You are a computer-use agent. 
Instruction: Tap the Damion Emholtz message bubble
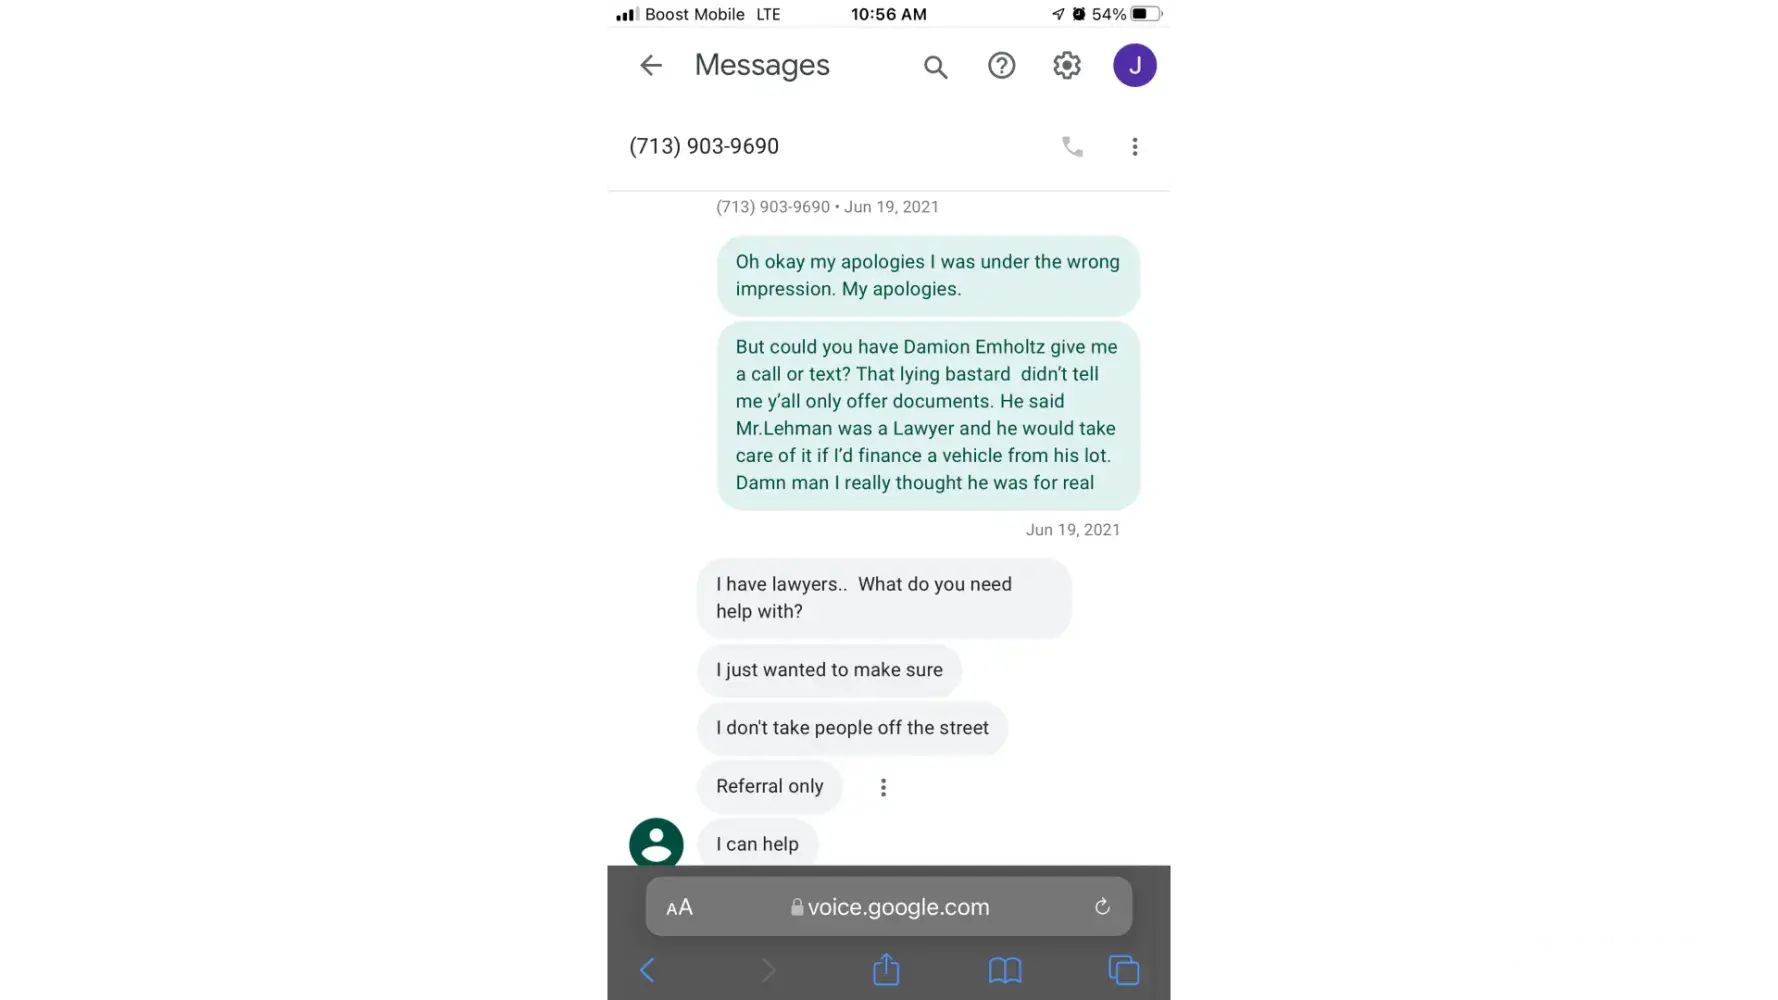[x=928, y=415]
